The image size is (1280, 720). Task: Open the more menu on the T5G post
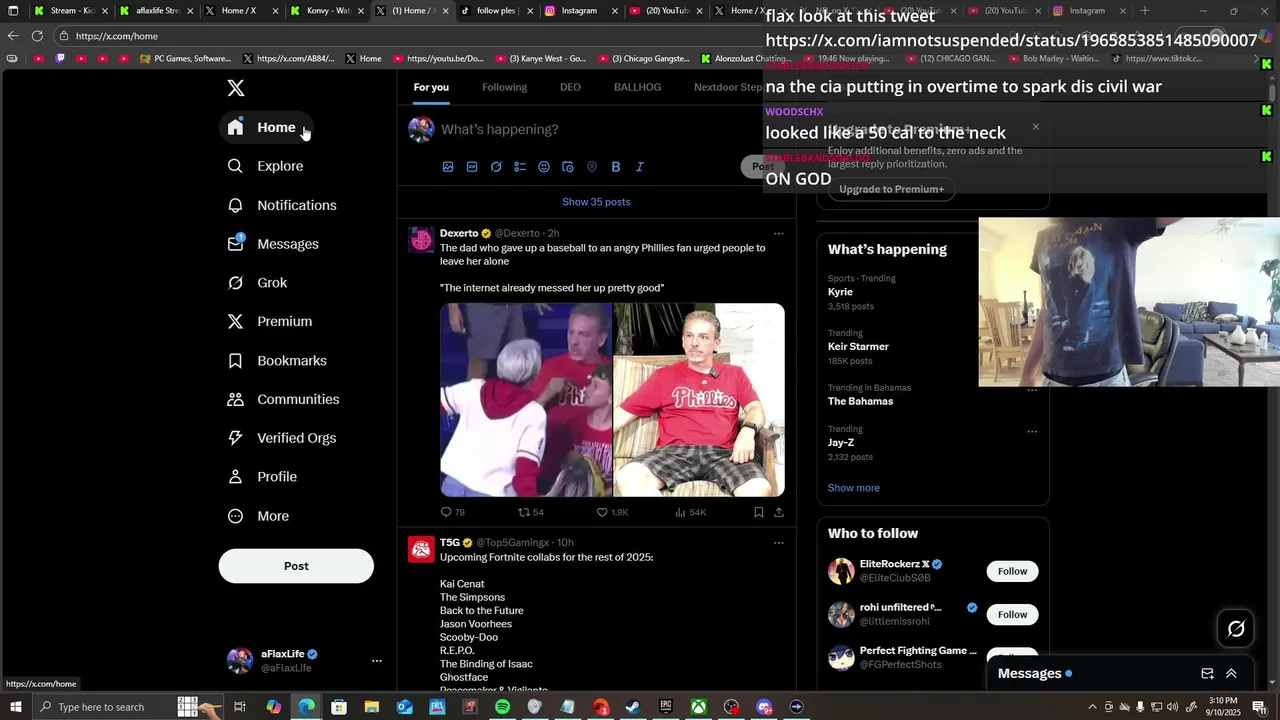pyautogui.click(x=778, y=543)
